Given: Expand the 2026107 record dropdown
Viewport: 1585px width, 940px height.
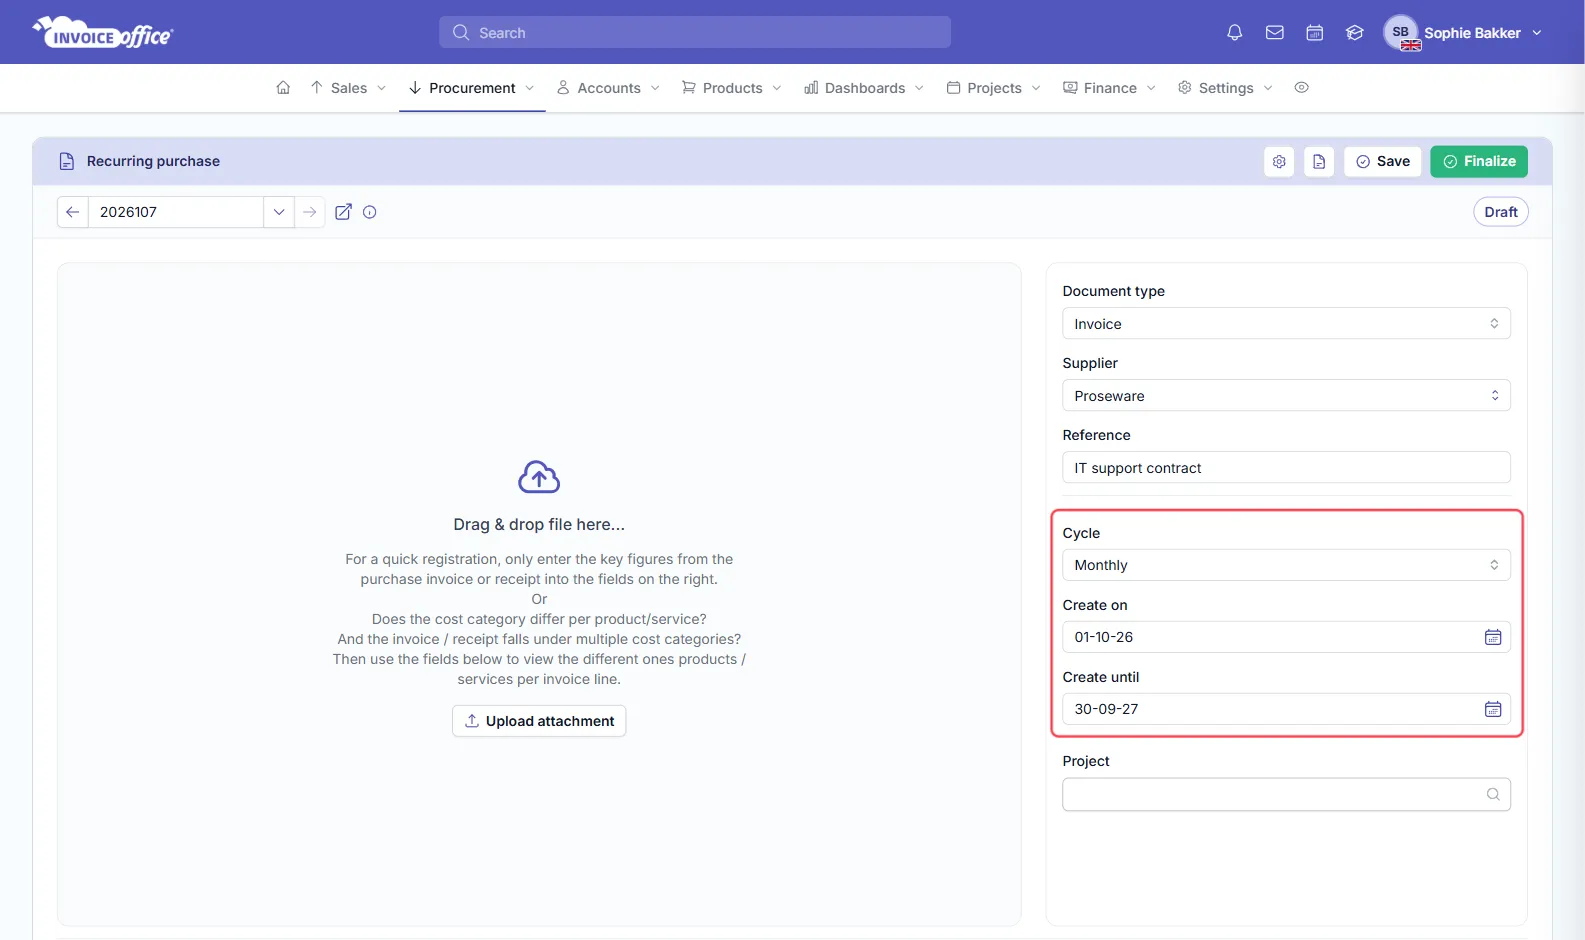Looking at the screenshot, I should click(279, 212).
